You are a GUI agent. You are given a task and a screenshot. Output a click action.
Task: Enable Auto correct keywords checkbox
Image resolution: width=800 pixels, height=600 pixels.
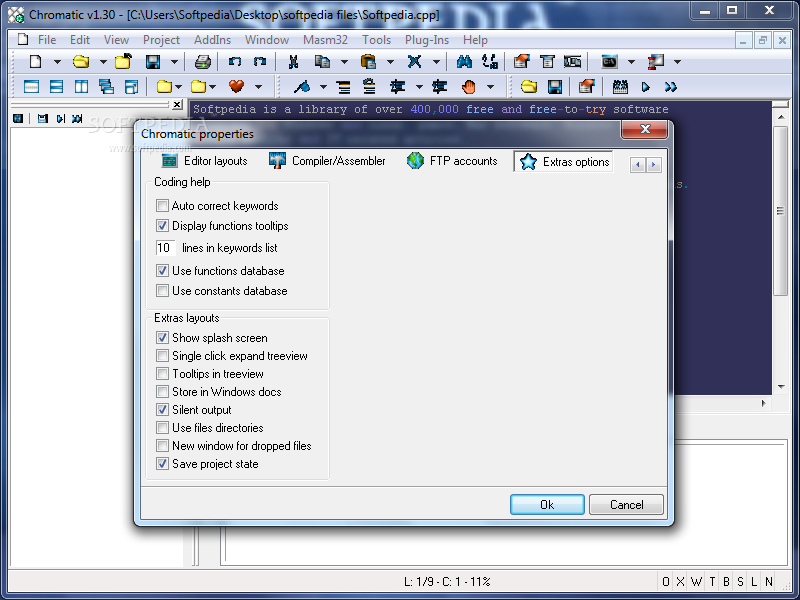(x=162, y=206)
